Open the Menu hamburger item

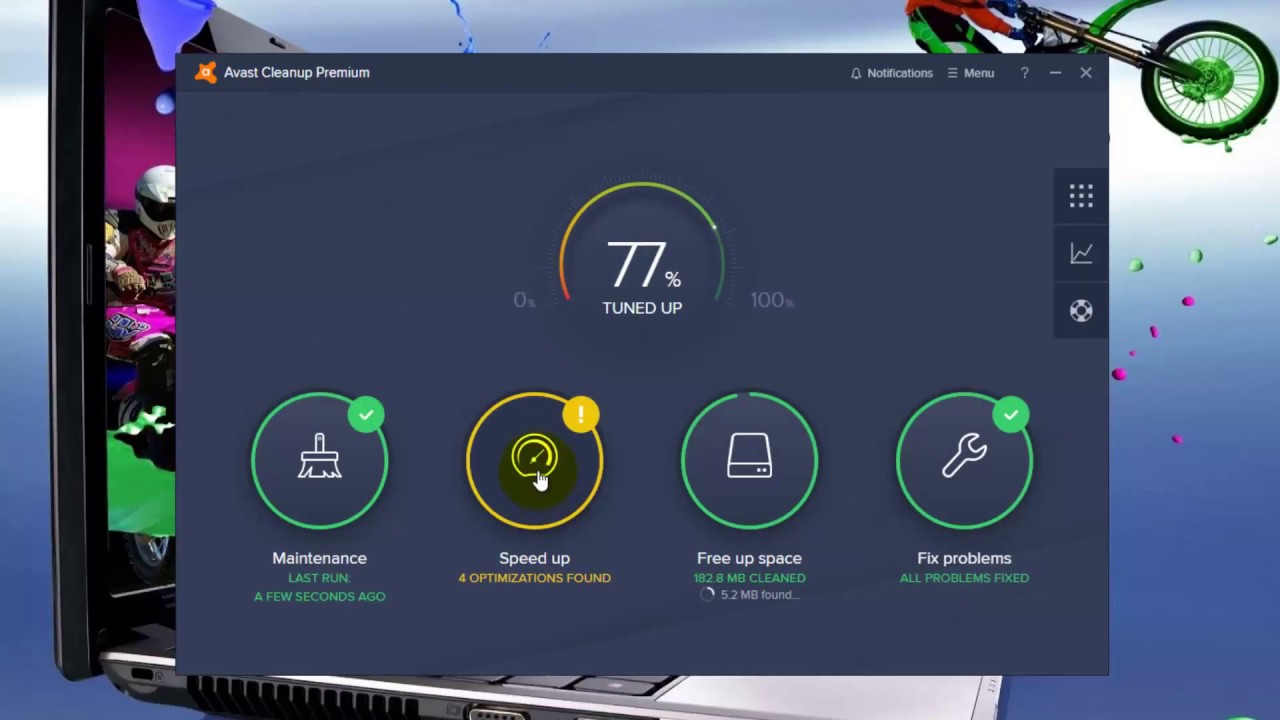tap(970, 73)
